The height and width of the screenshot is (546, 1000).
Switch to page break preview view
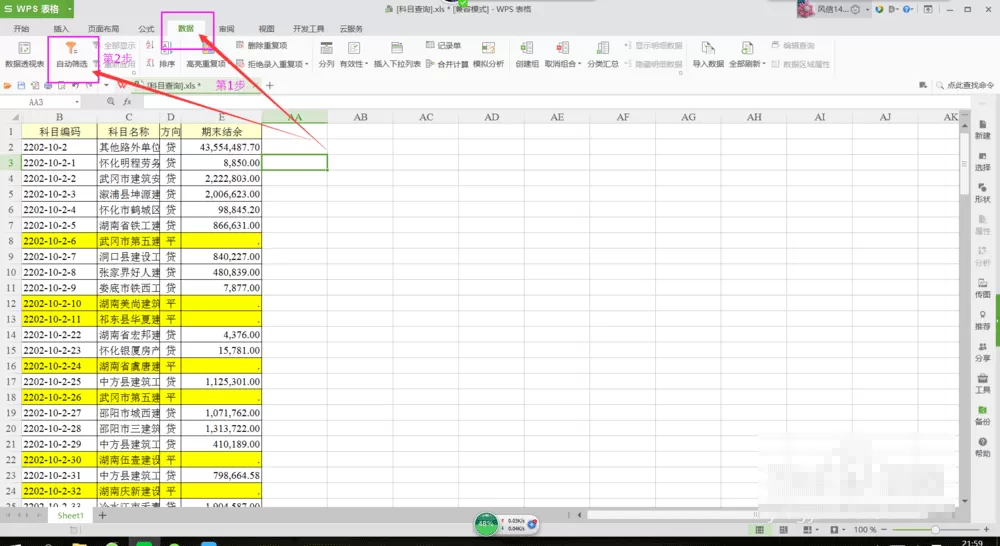783,529
